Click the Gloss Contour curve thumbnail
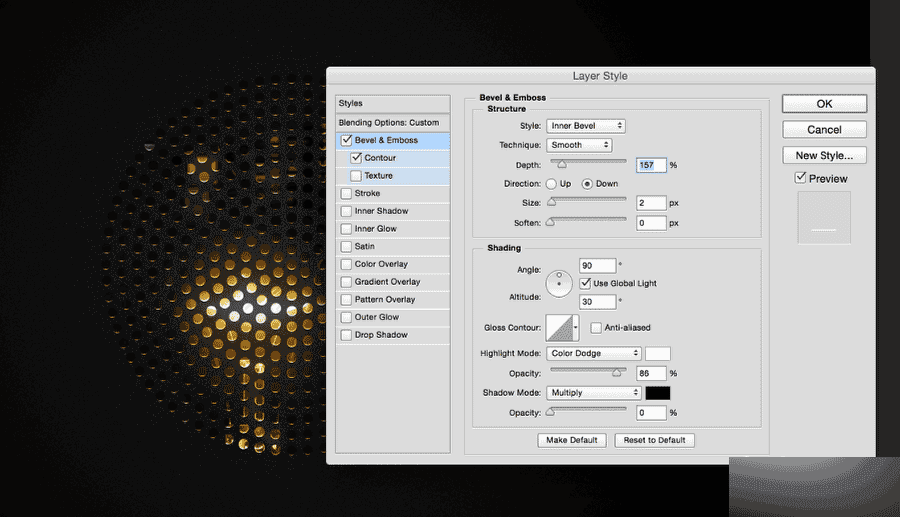This screenshot has height=517, width=900. tap(558, 328)
